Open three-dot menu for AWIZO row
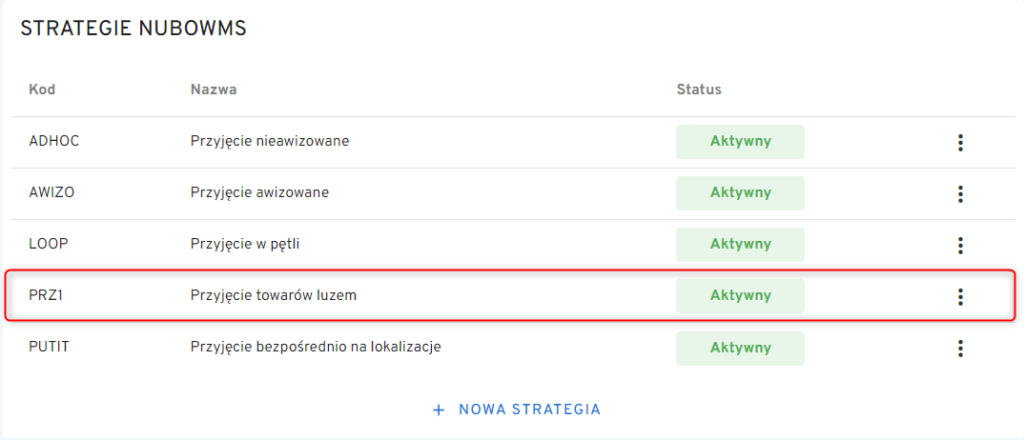Image resolution: width=1024 pixels, height=440 pixels. point(960,193)
